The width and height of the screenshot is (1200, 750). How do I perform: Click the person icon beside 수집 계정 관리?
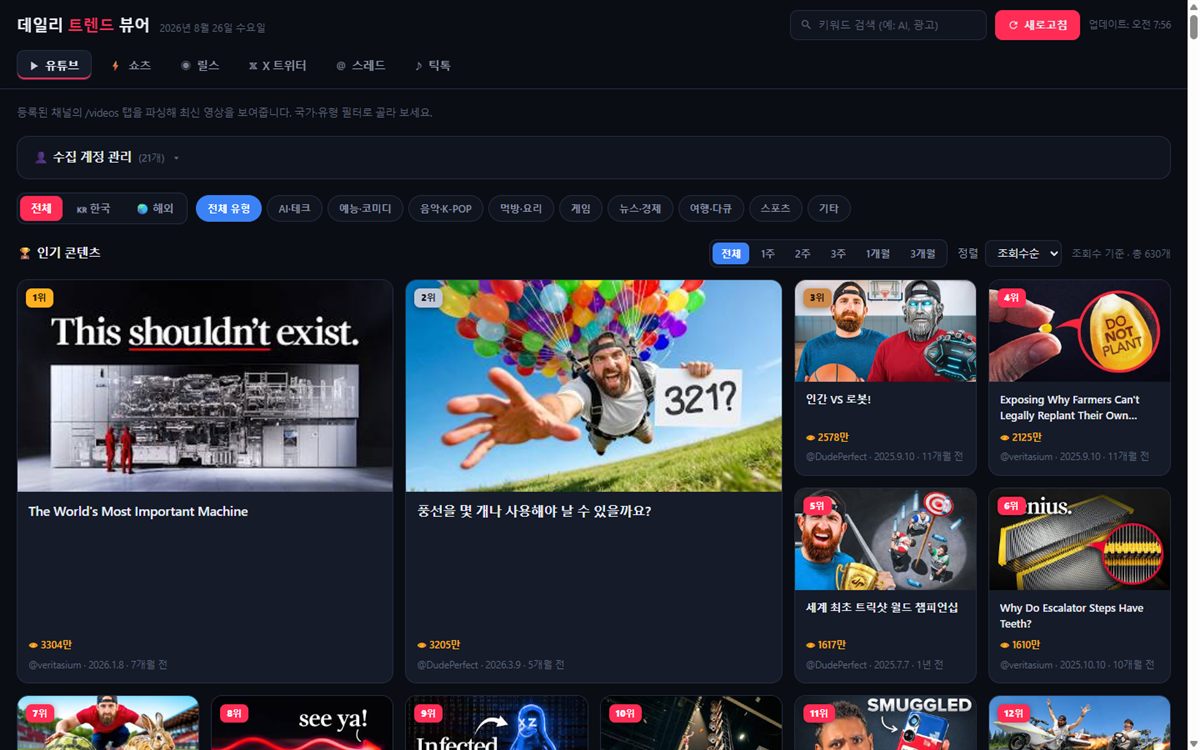pos(41,157)
